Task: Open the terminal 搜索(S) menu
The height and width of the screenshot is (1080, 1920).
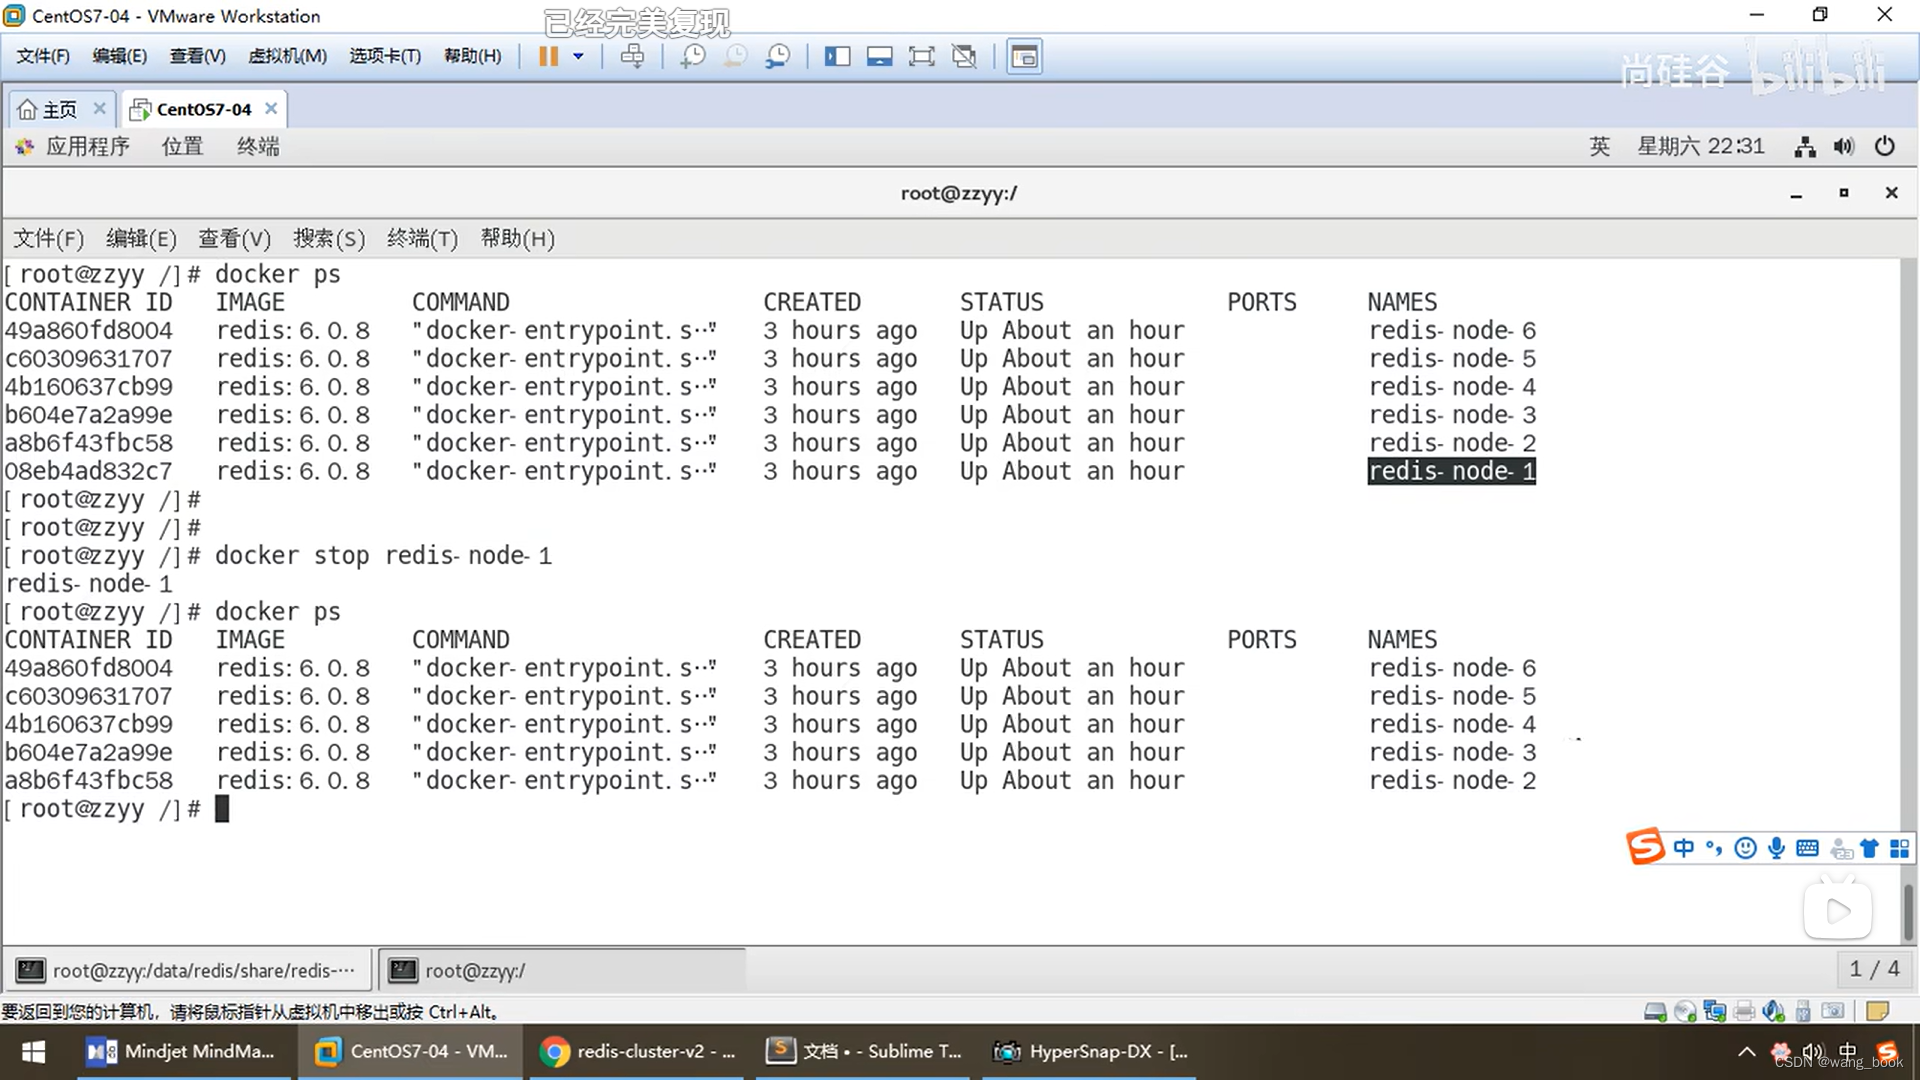Action: pos(328,238)
